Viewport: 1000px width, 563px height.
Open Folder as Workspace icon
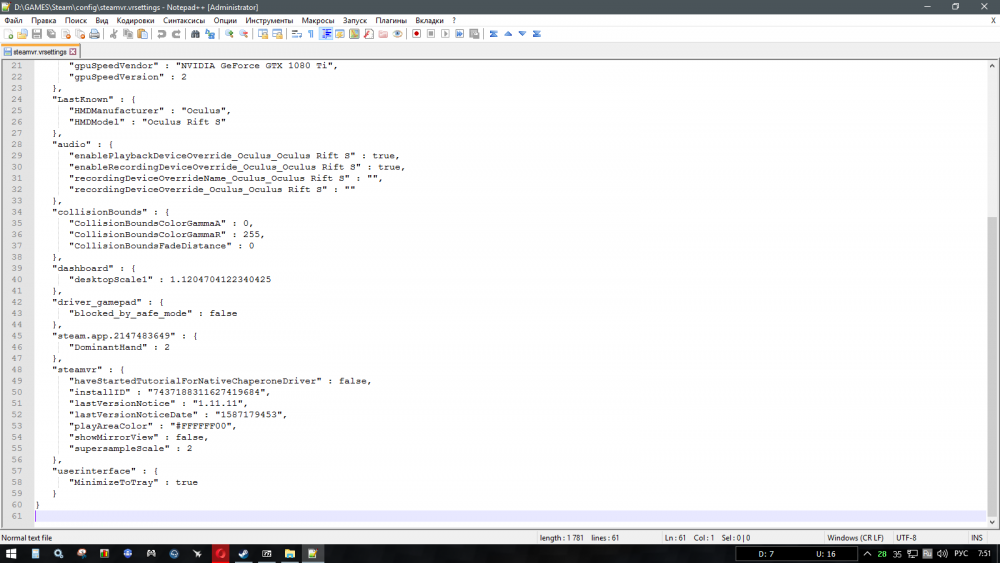[383, 34]
